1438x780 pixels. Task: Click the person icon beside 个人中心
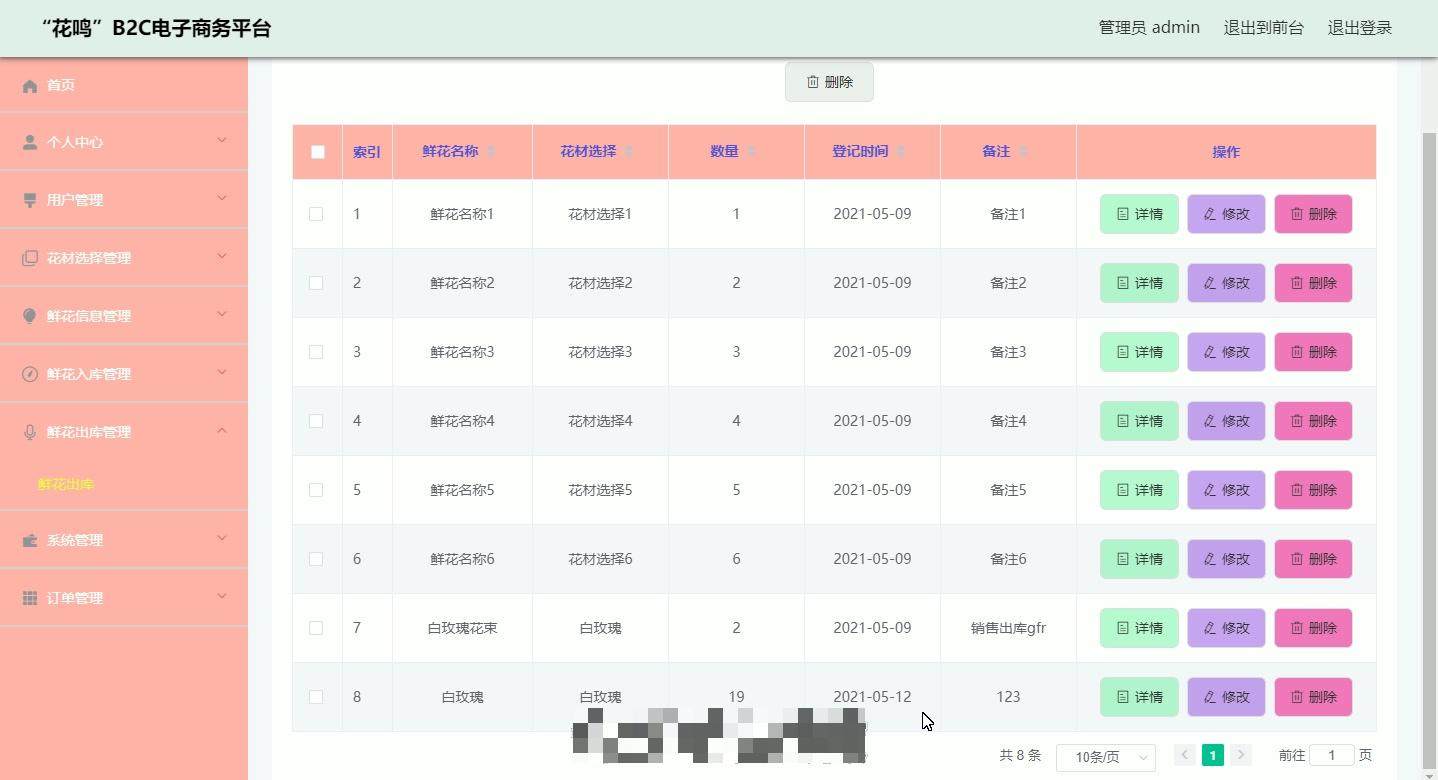point(30,143)
